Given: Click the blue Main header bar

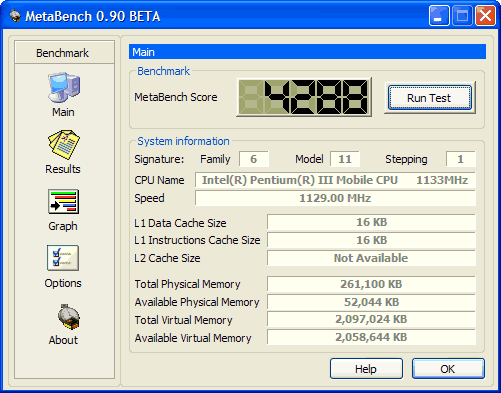Looking at the screenshot, I should (x=307, y=52).
